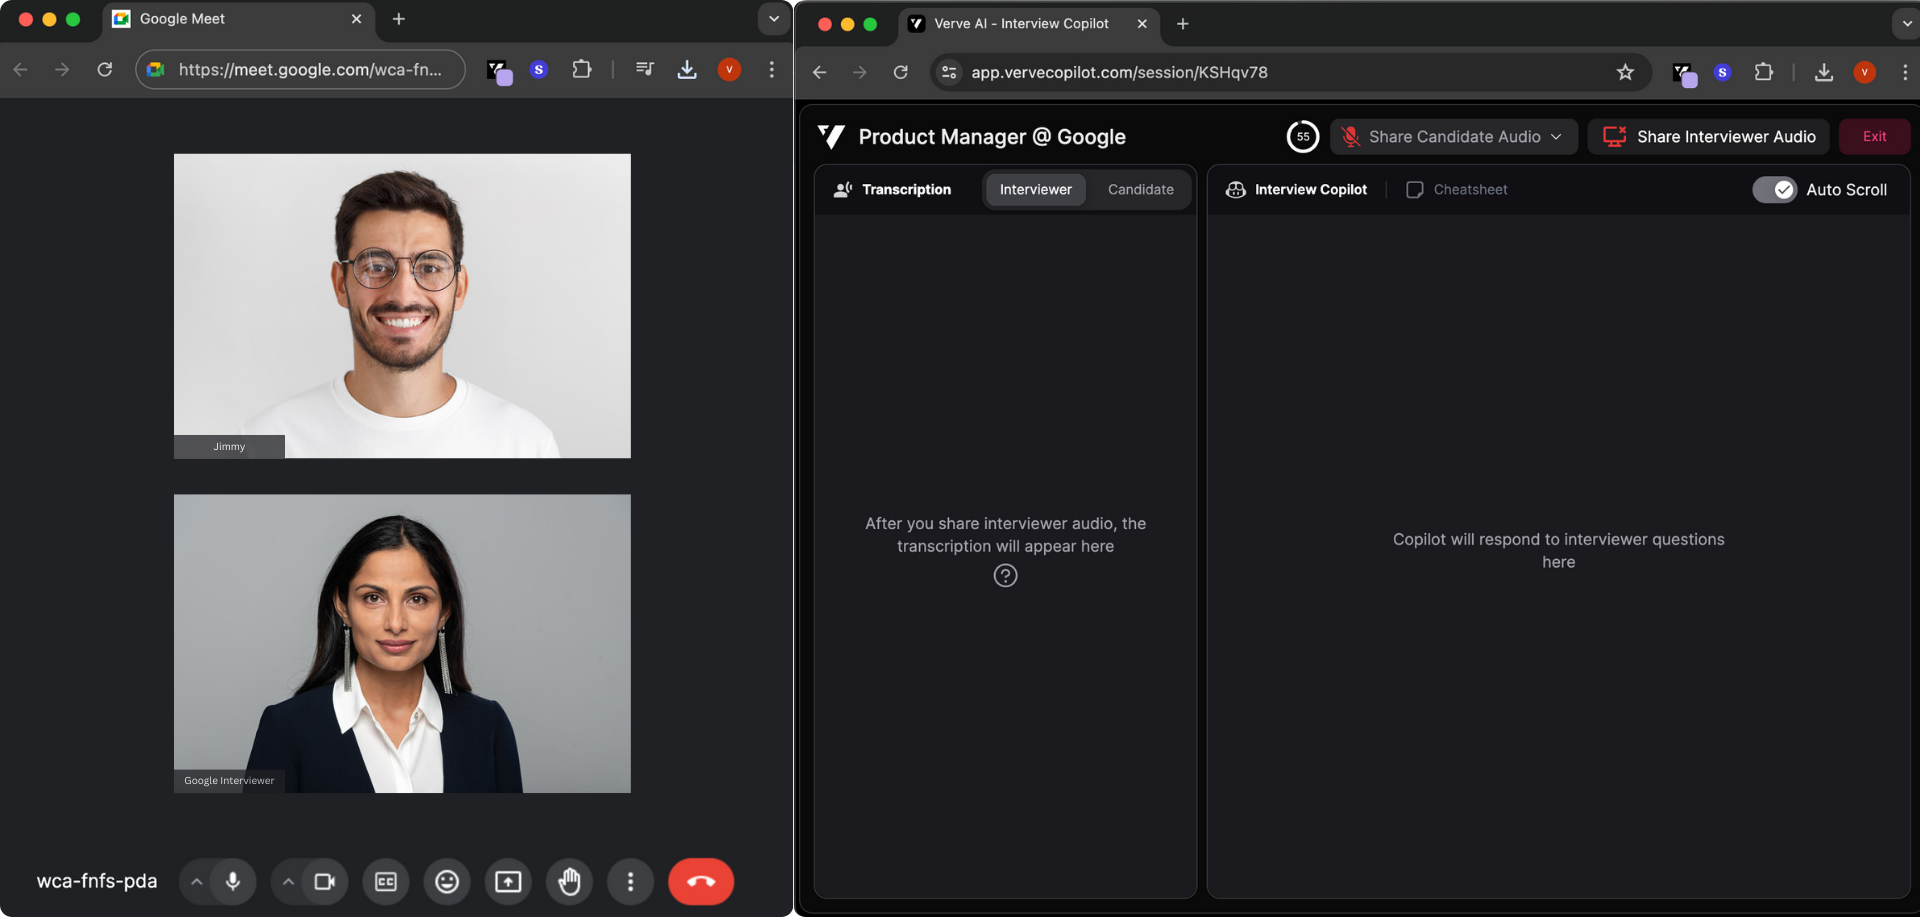Toggle Auto Scroll switch

point(1775,189)
